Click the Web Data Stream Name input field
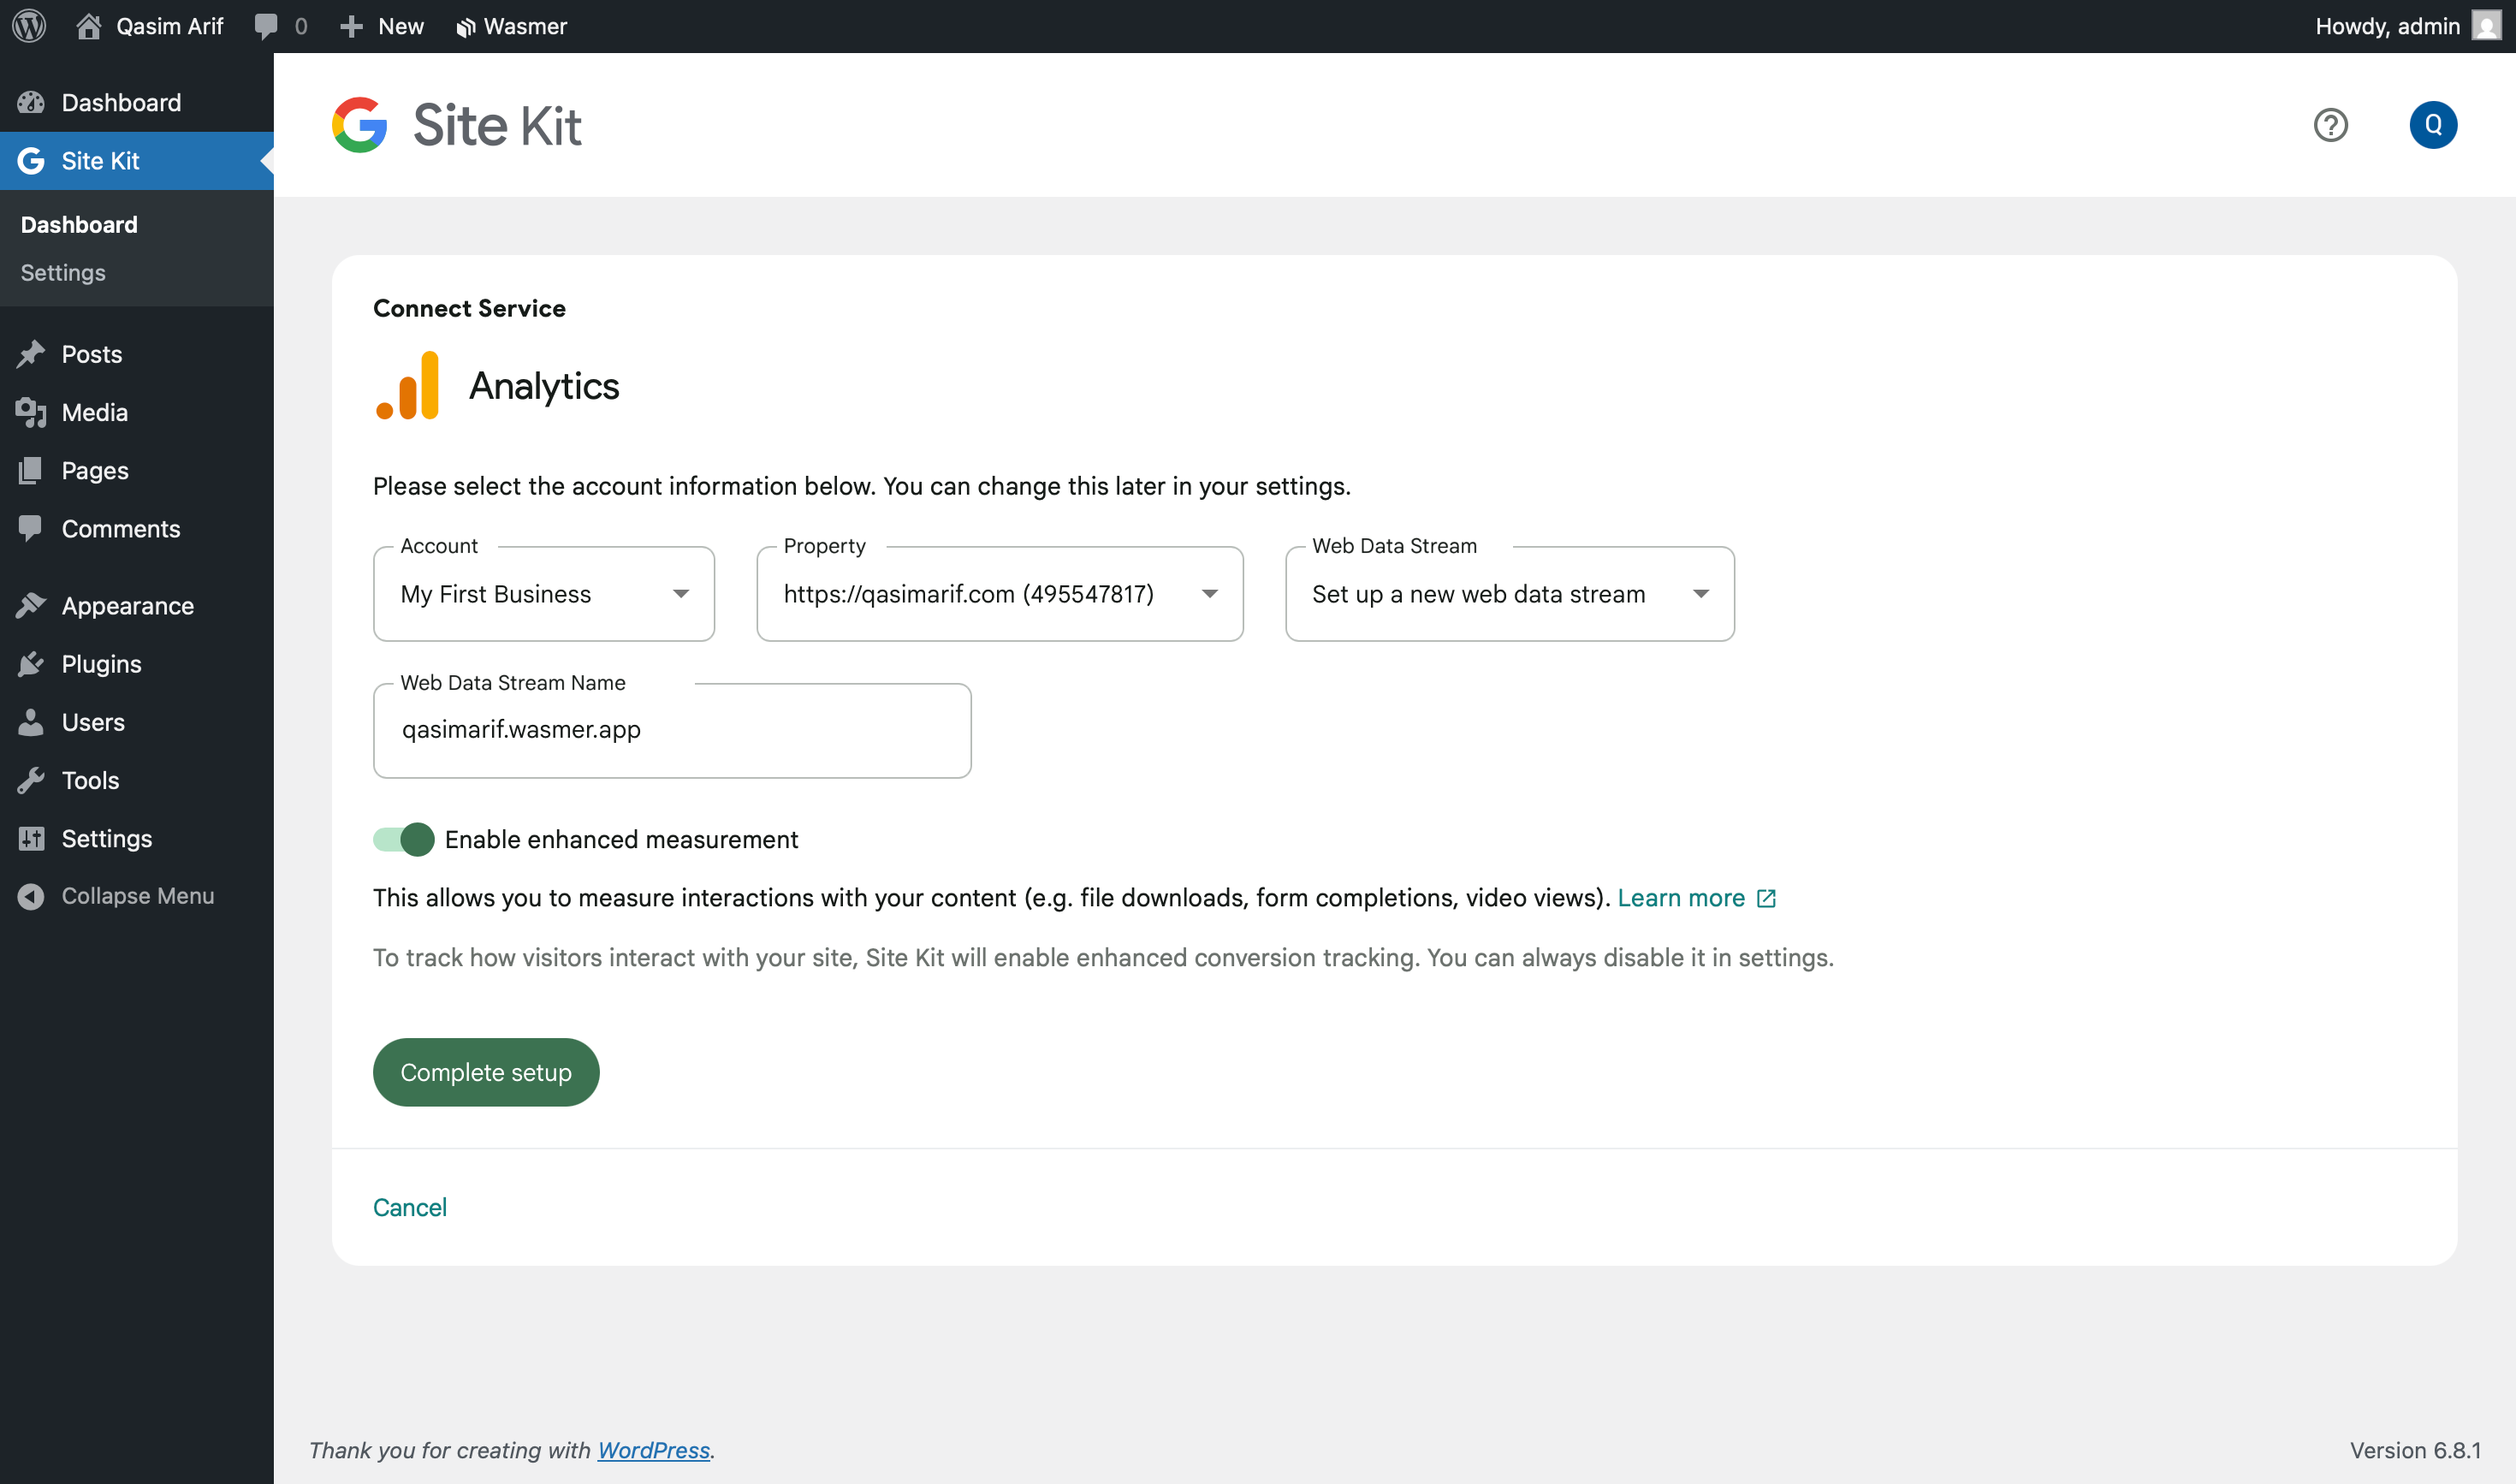The height and width of the screenshot is (1484, 2516). 672,730
